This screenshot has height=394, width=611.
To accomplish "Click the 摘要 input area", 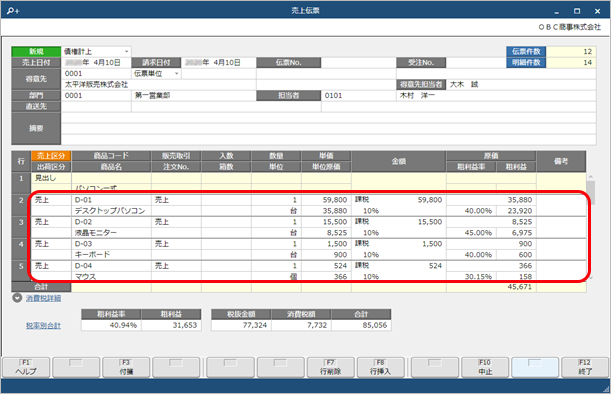I will pos(328,129).
